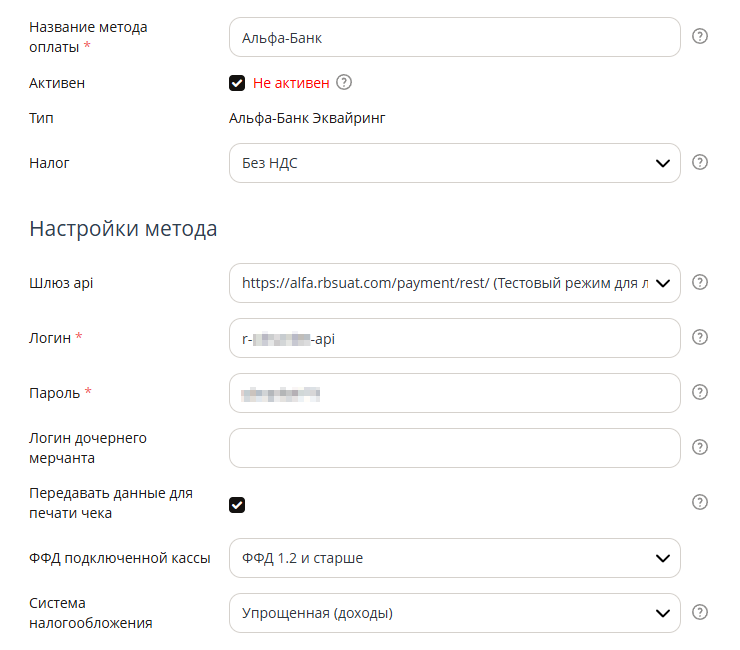Show help icon next to Не активен
Screen dimensions: 740x650
pyautogui.click(x=344, y=82)
